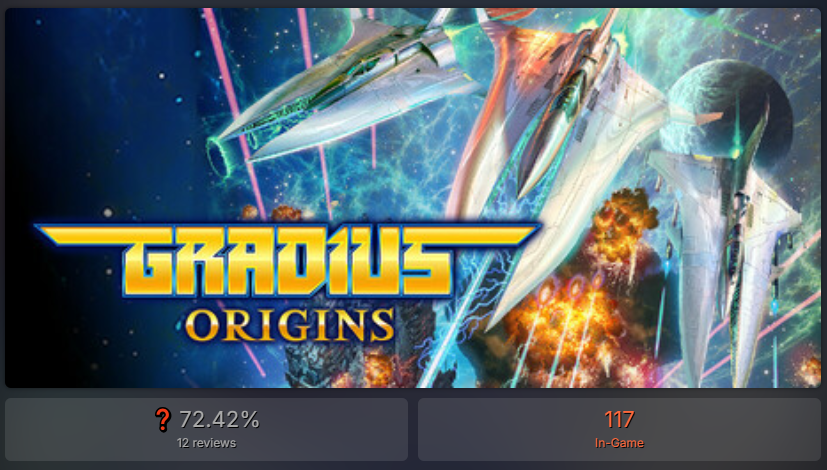Click the 117 player count number
827x470 pixels.
[x=619, y=420]
